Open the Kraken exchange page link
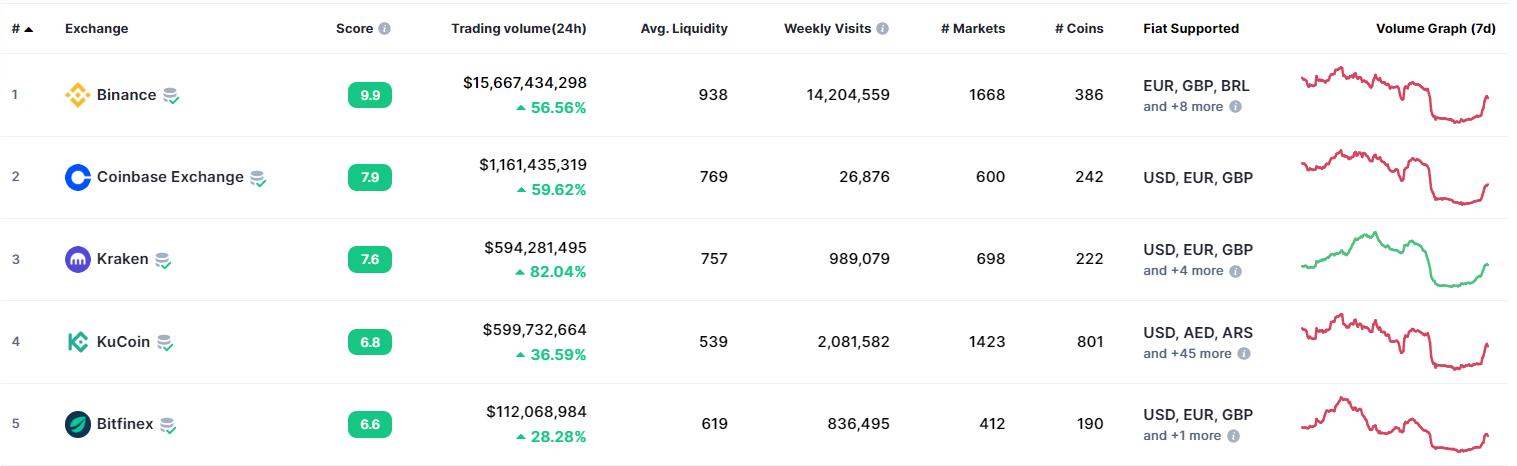1517x466 pixels. point(123,259)
